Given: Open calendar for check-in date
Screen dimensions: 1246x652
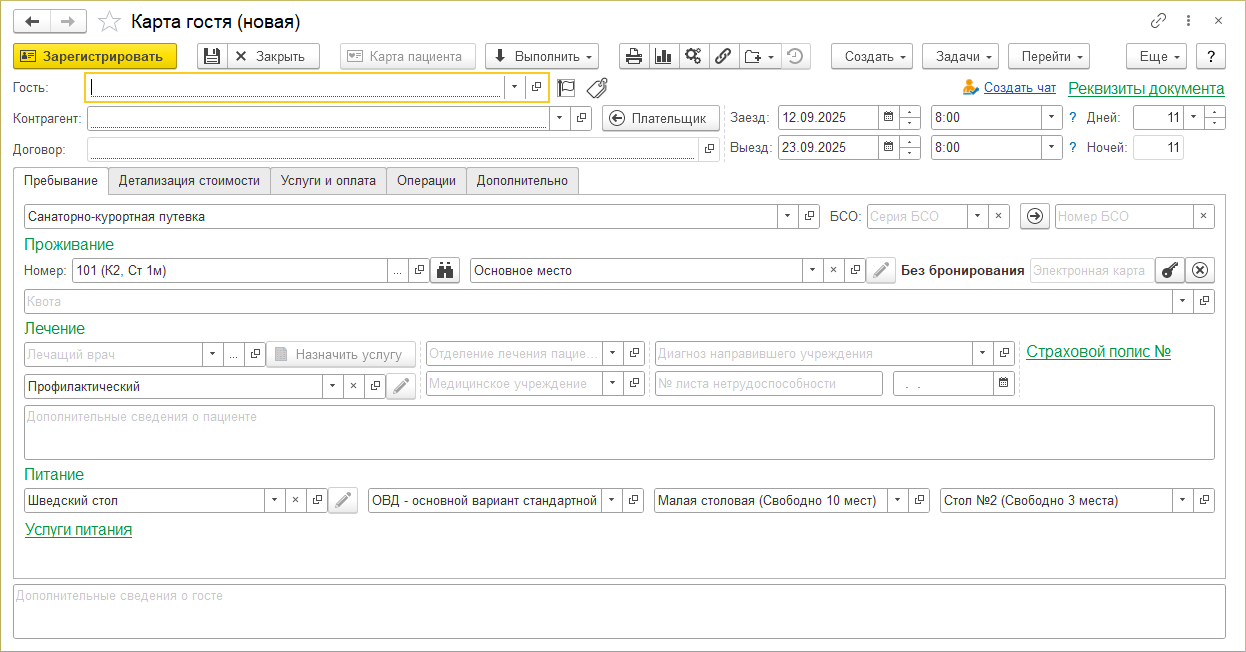Looking at the screenshot, I should 888,118.
